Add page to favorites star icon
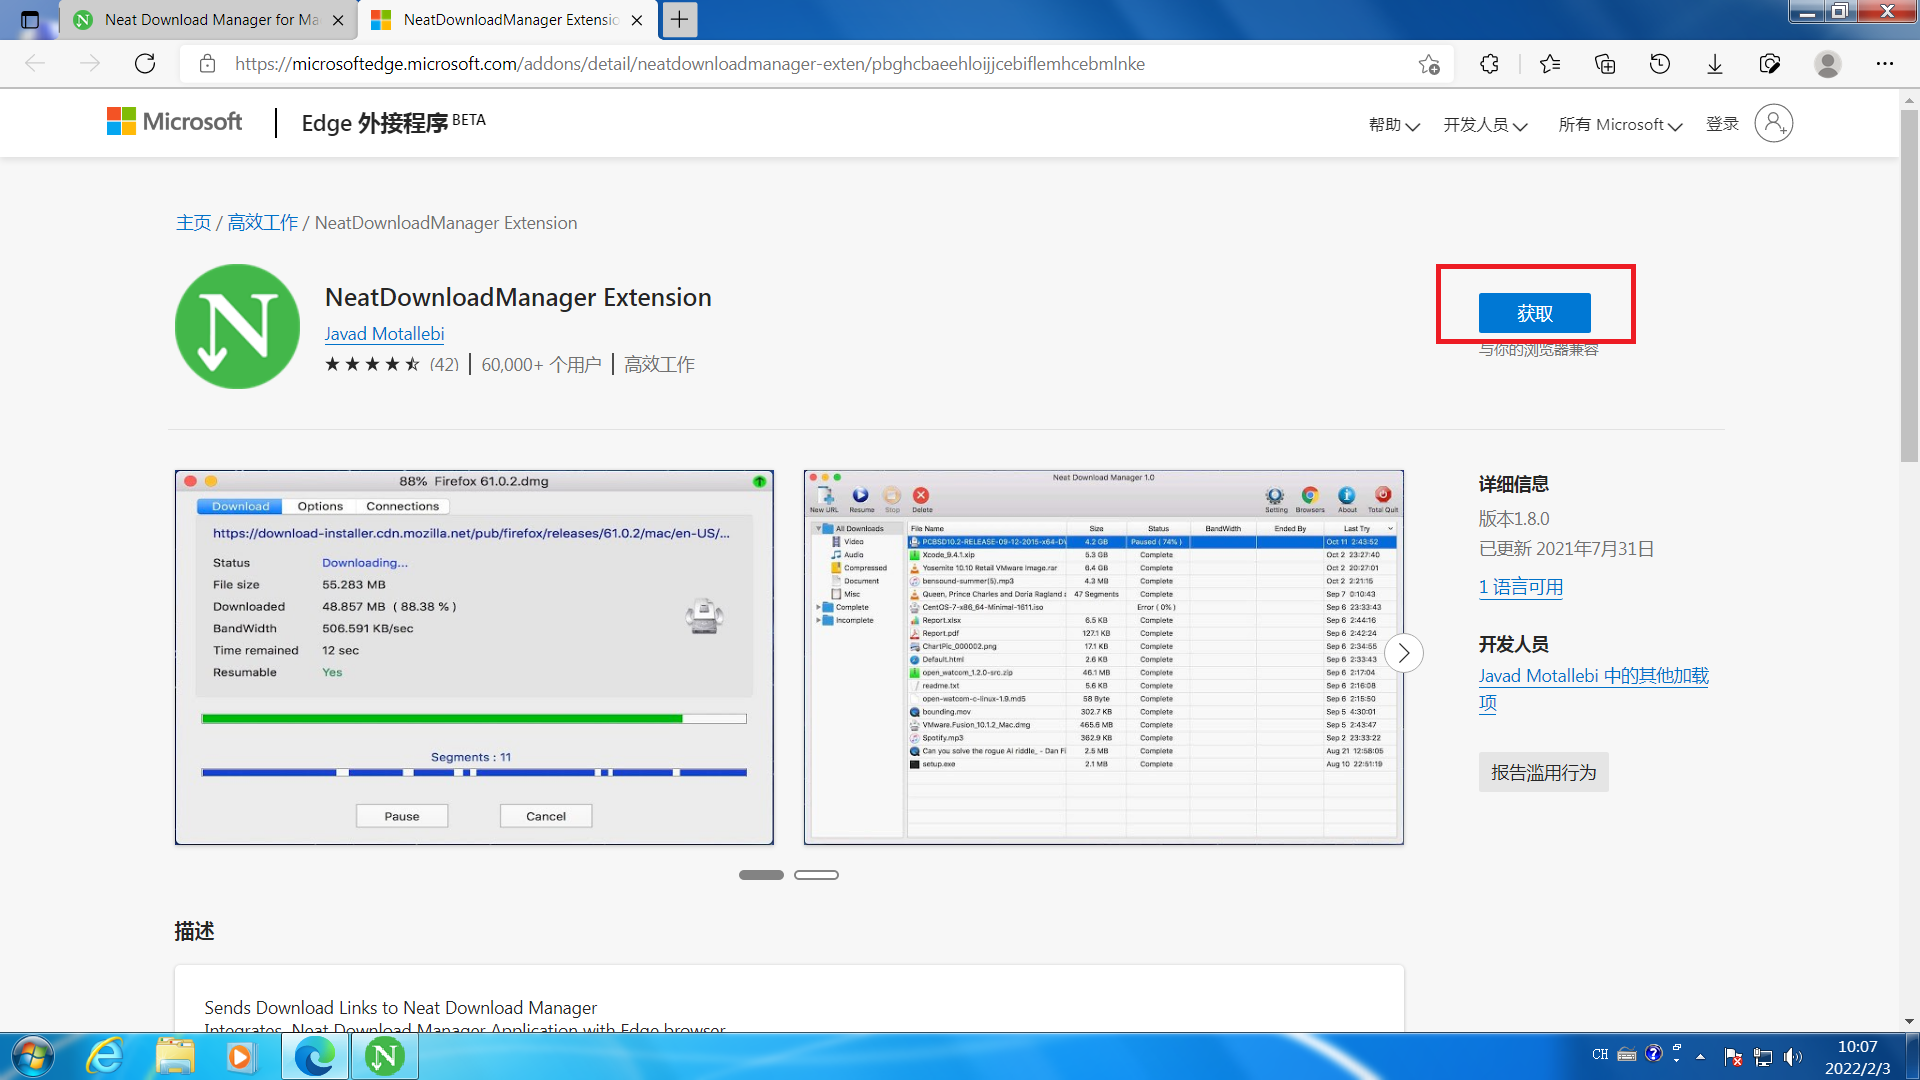 [1429, 64]
